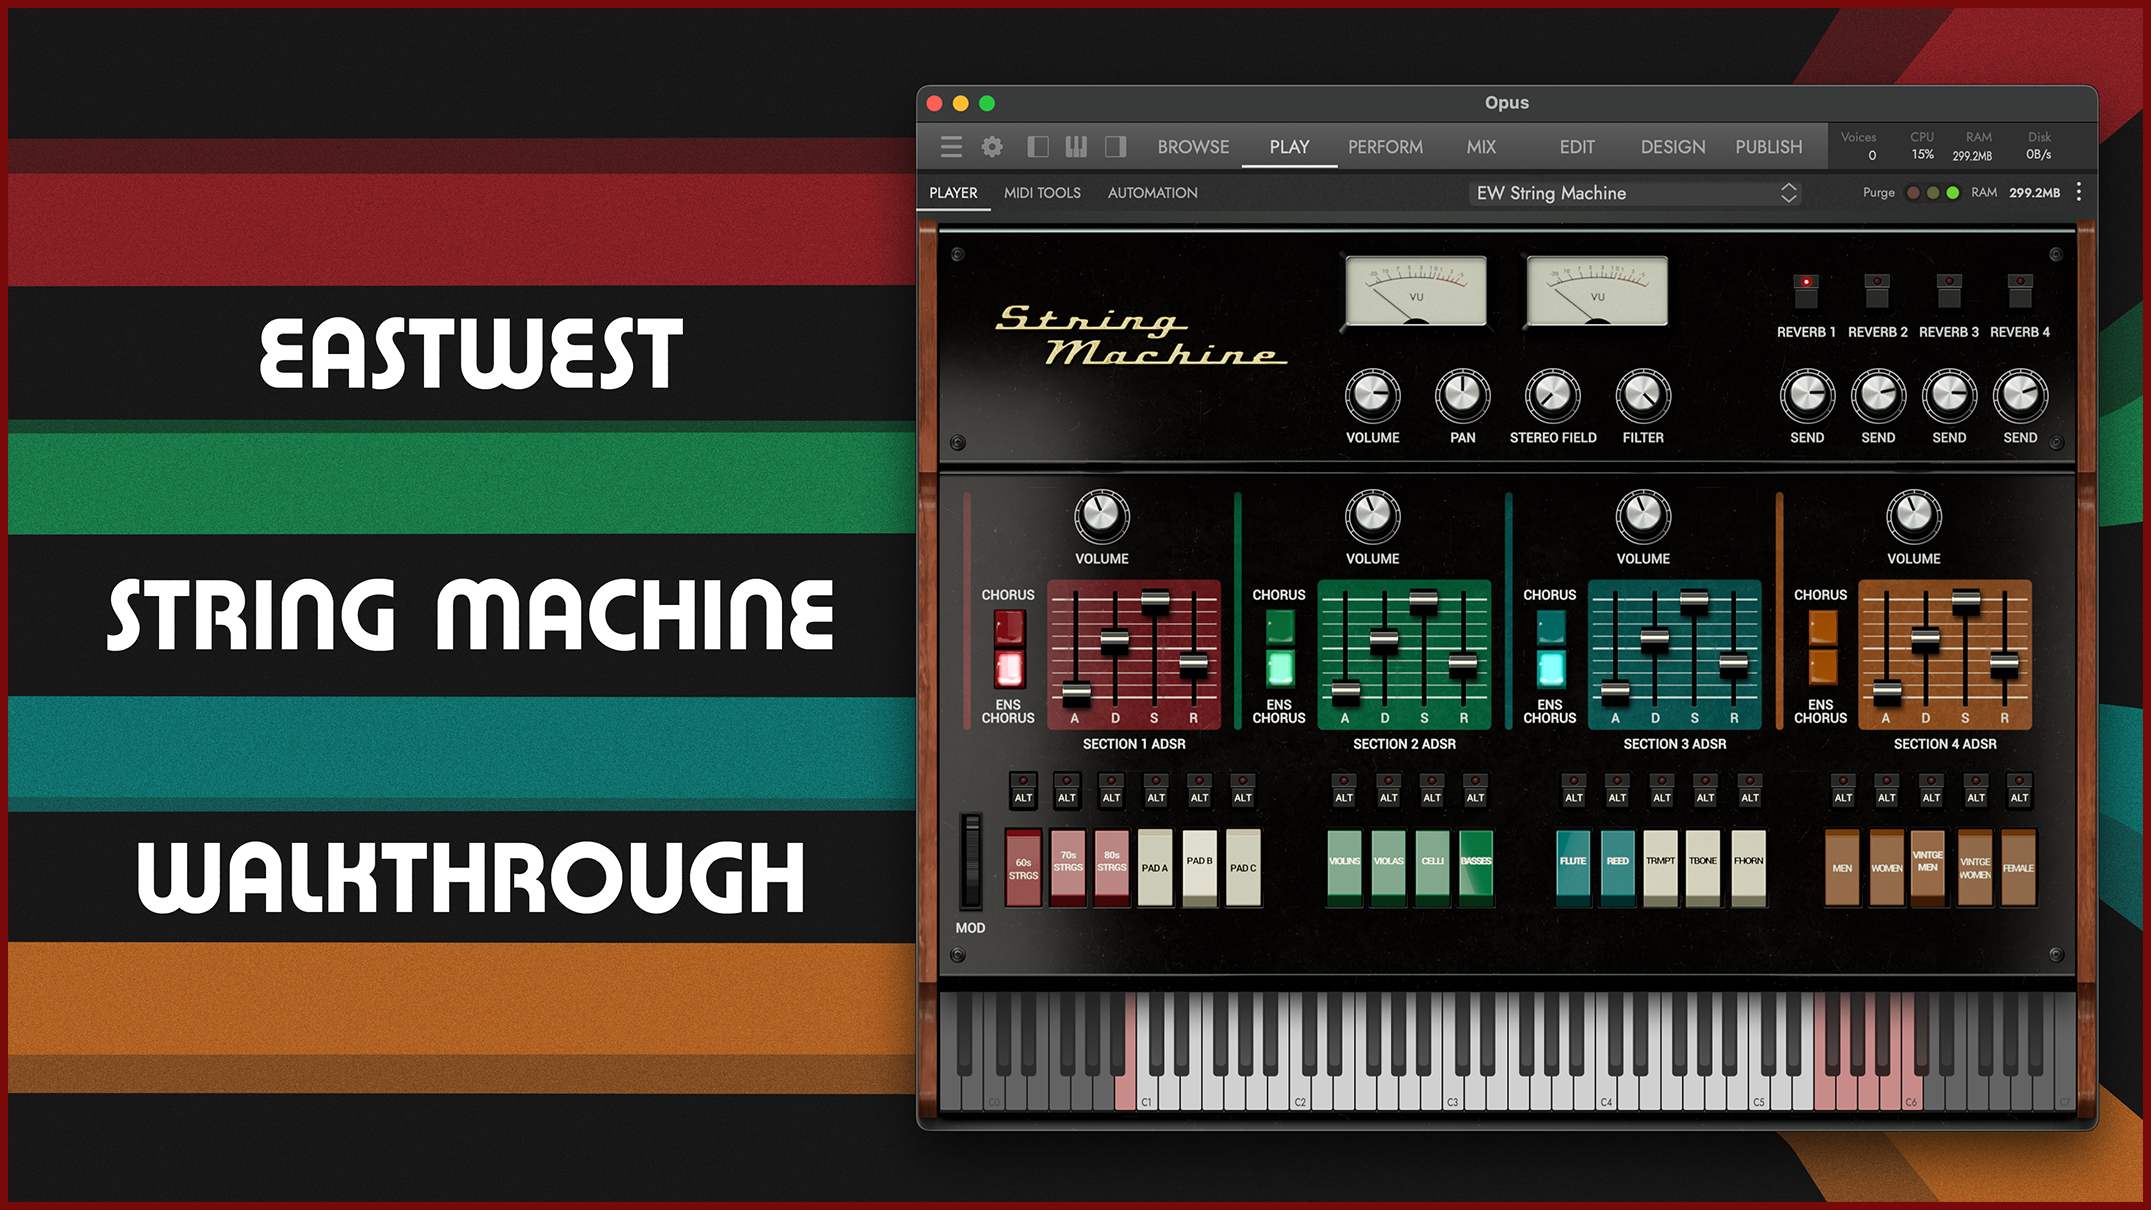Open the three-dot options menu
Viewport: 2151px width, 1210px height.
(x=2079, y=192)
